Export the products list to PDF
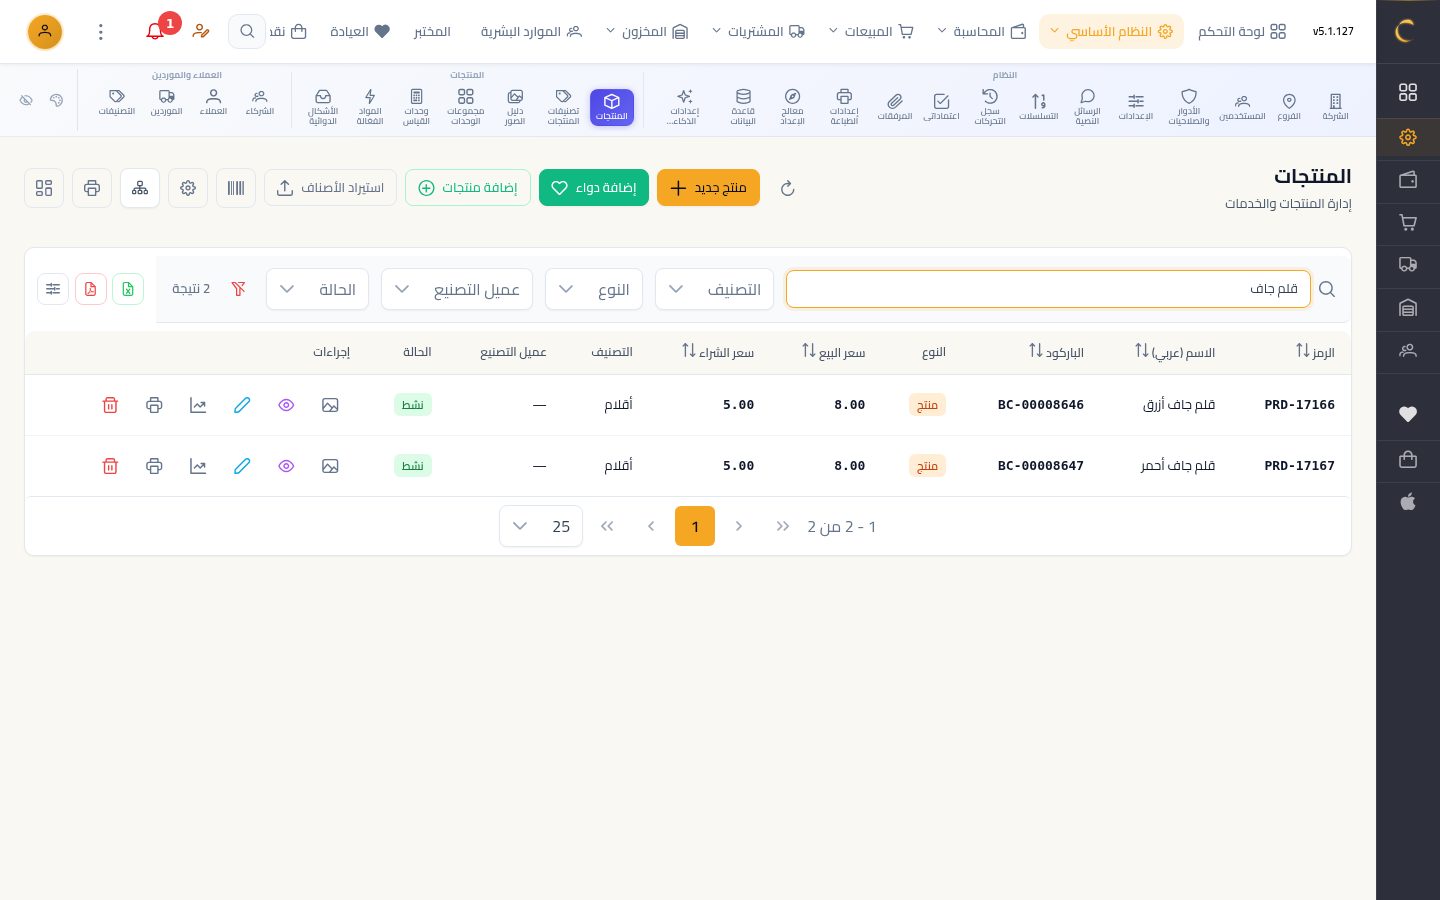 point(91,289)
